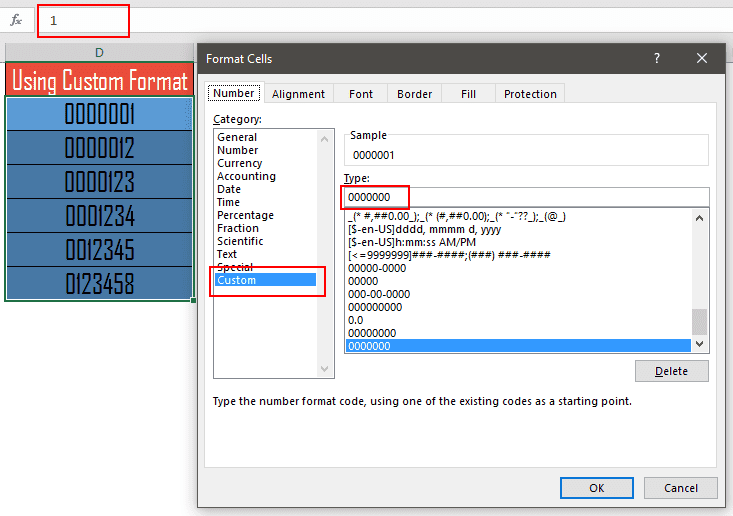The image size is (733, 516).
Task: Select the 00000-0000 format code
Action: 376,268
